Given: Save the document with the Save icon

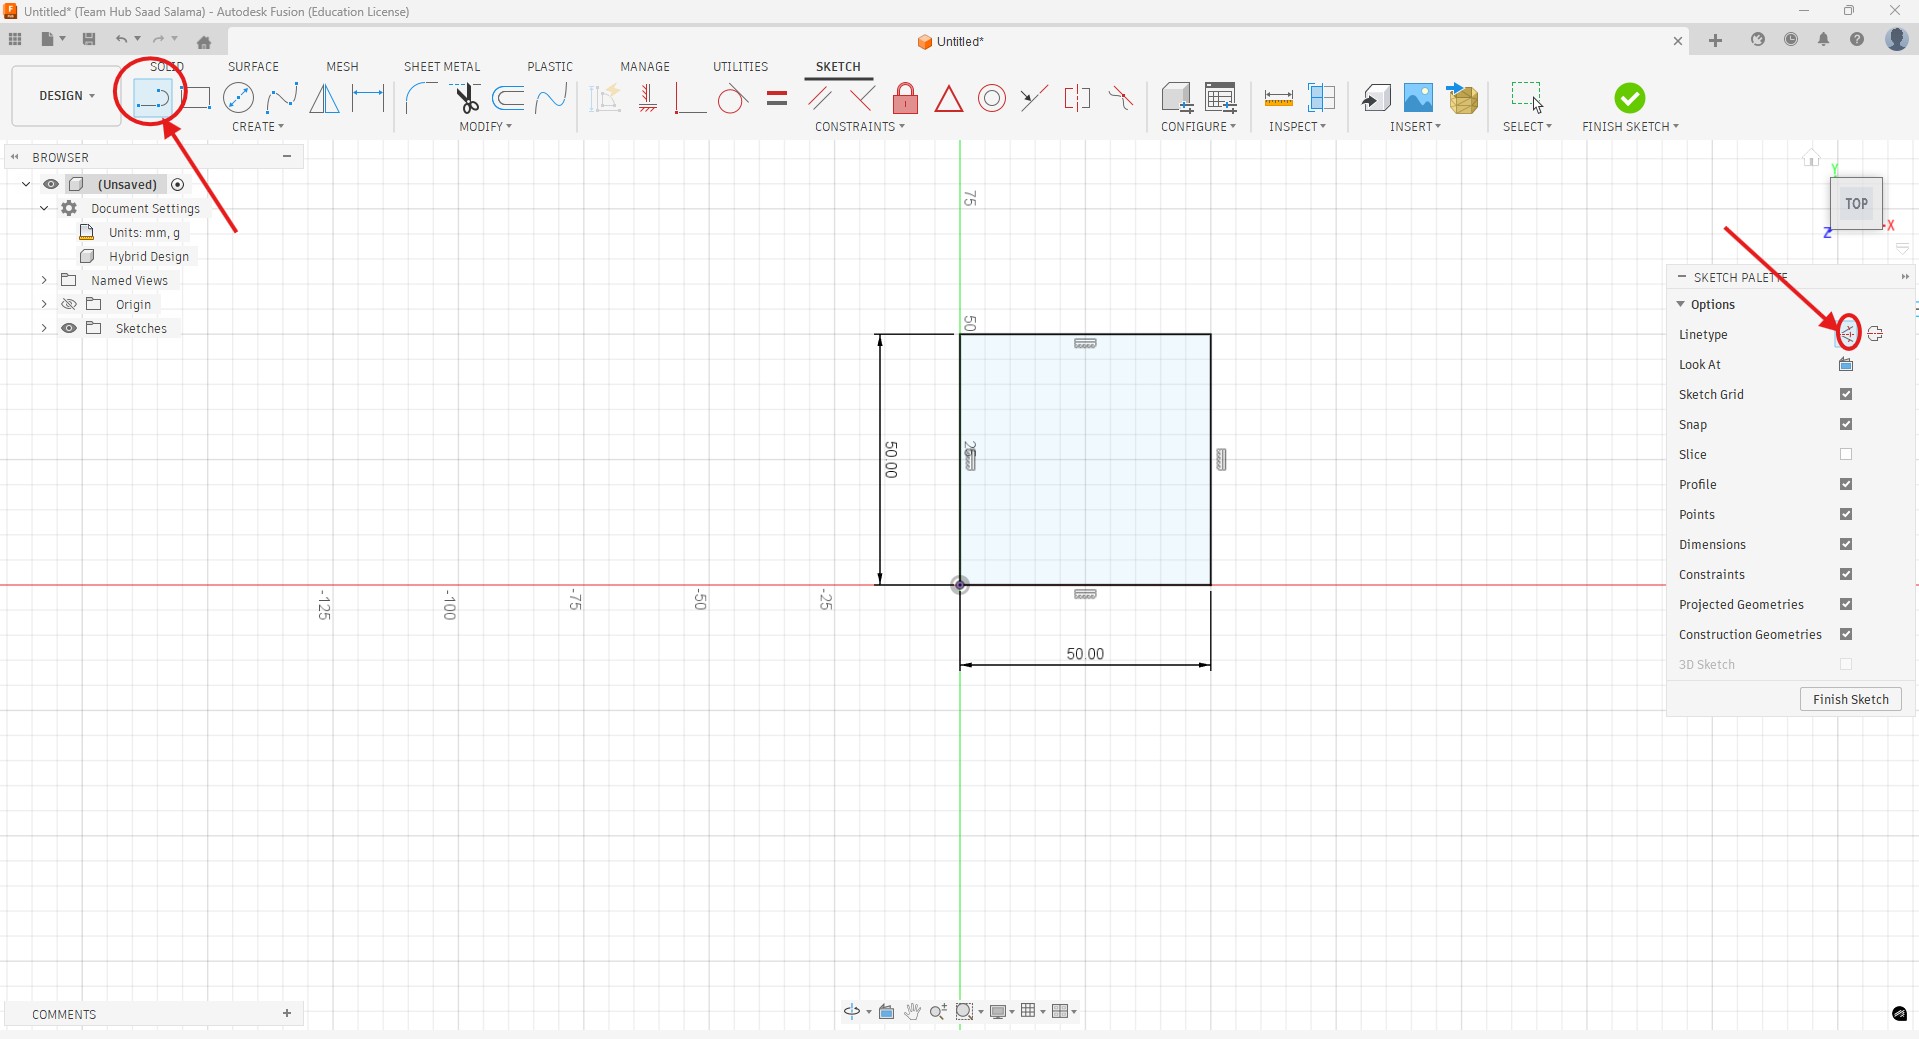Looking at the screenshot, I should coord(89,40).
